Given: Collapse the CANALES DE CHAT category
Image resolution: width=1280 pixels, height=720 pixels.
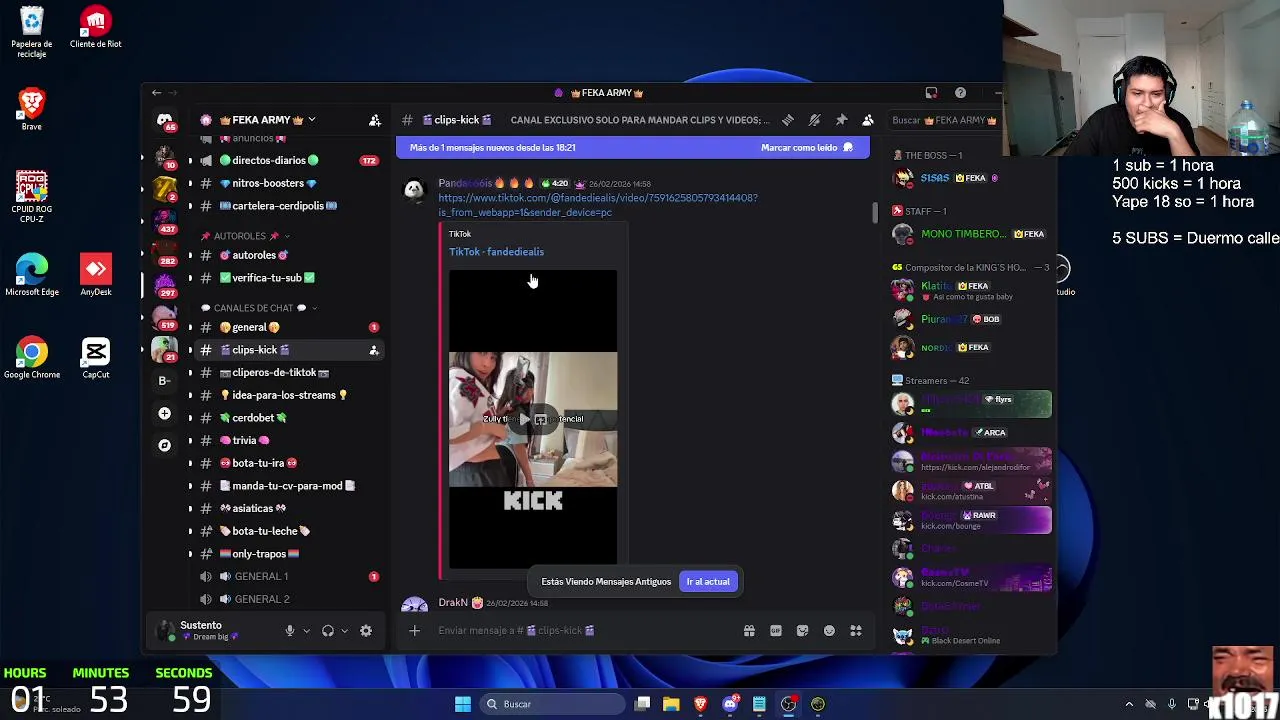Looking at the screenshot, I should [x=259, y=308].
